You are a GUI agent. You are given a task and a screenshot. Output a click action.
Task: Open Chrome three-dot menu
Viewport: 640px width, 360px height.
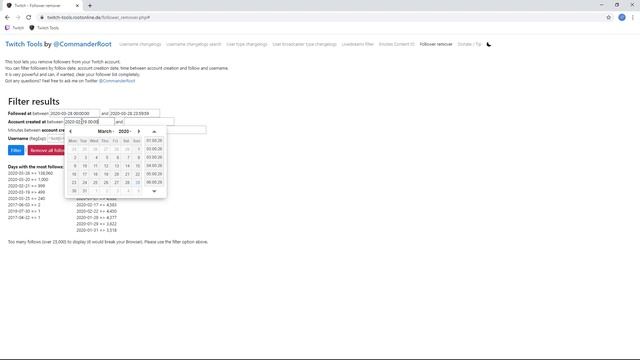[633, 18]
